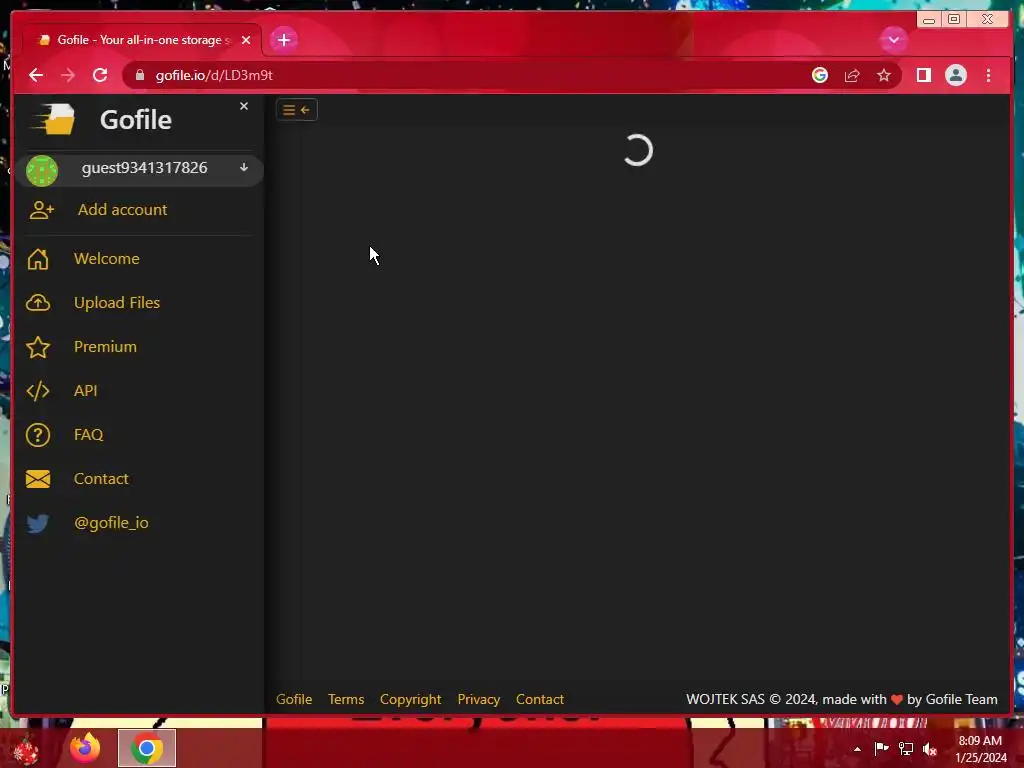Click the Google icon in address bar
The width and height of the screenshot is (1024, 768).
tap(820, 75)
